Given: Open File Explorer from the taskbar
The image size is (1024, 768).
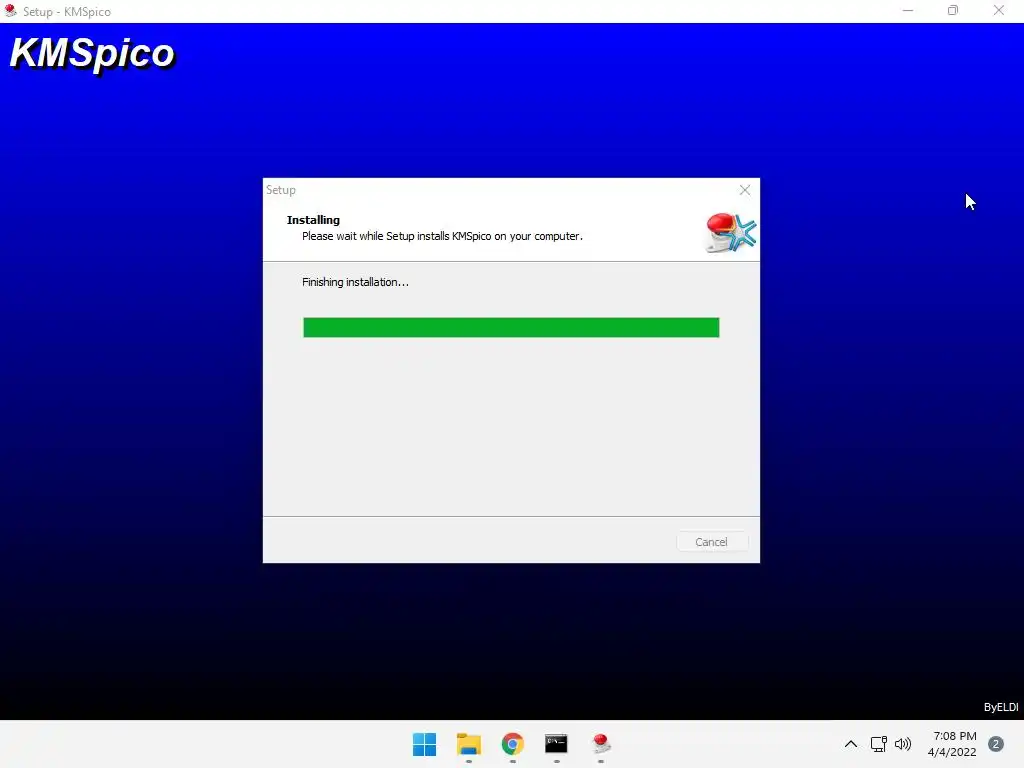Looking at the screenshot, I should (x=468, y=744).
